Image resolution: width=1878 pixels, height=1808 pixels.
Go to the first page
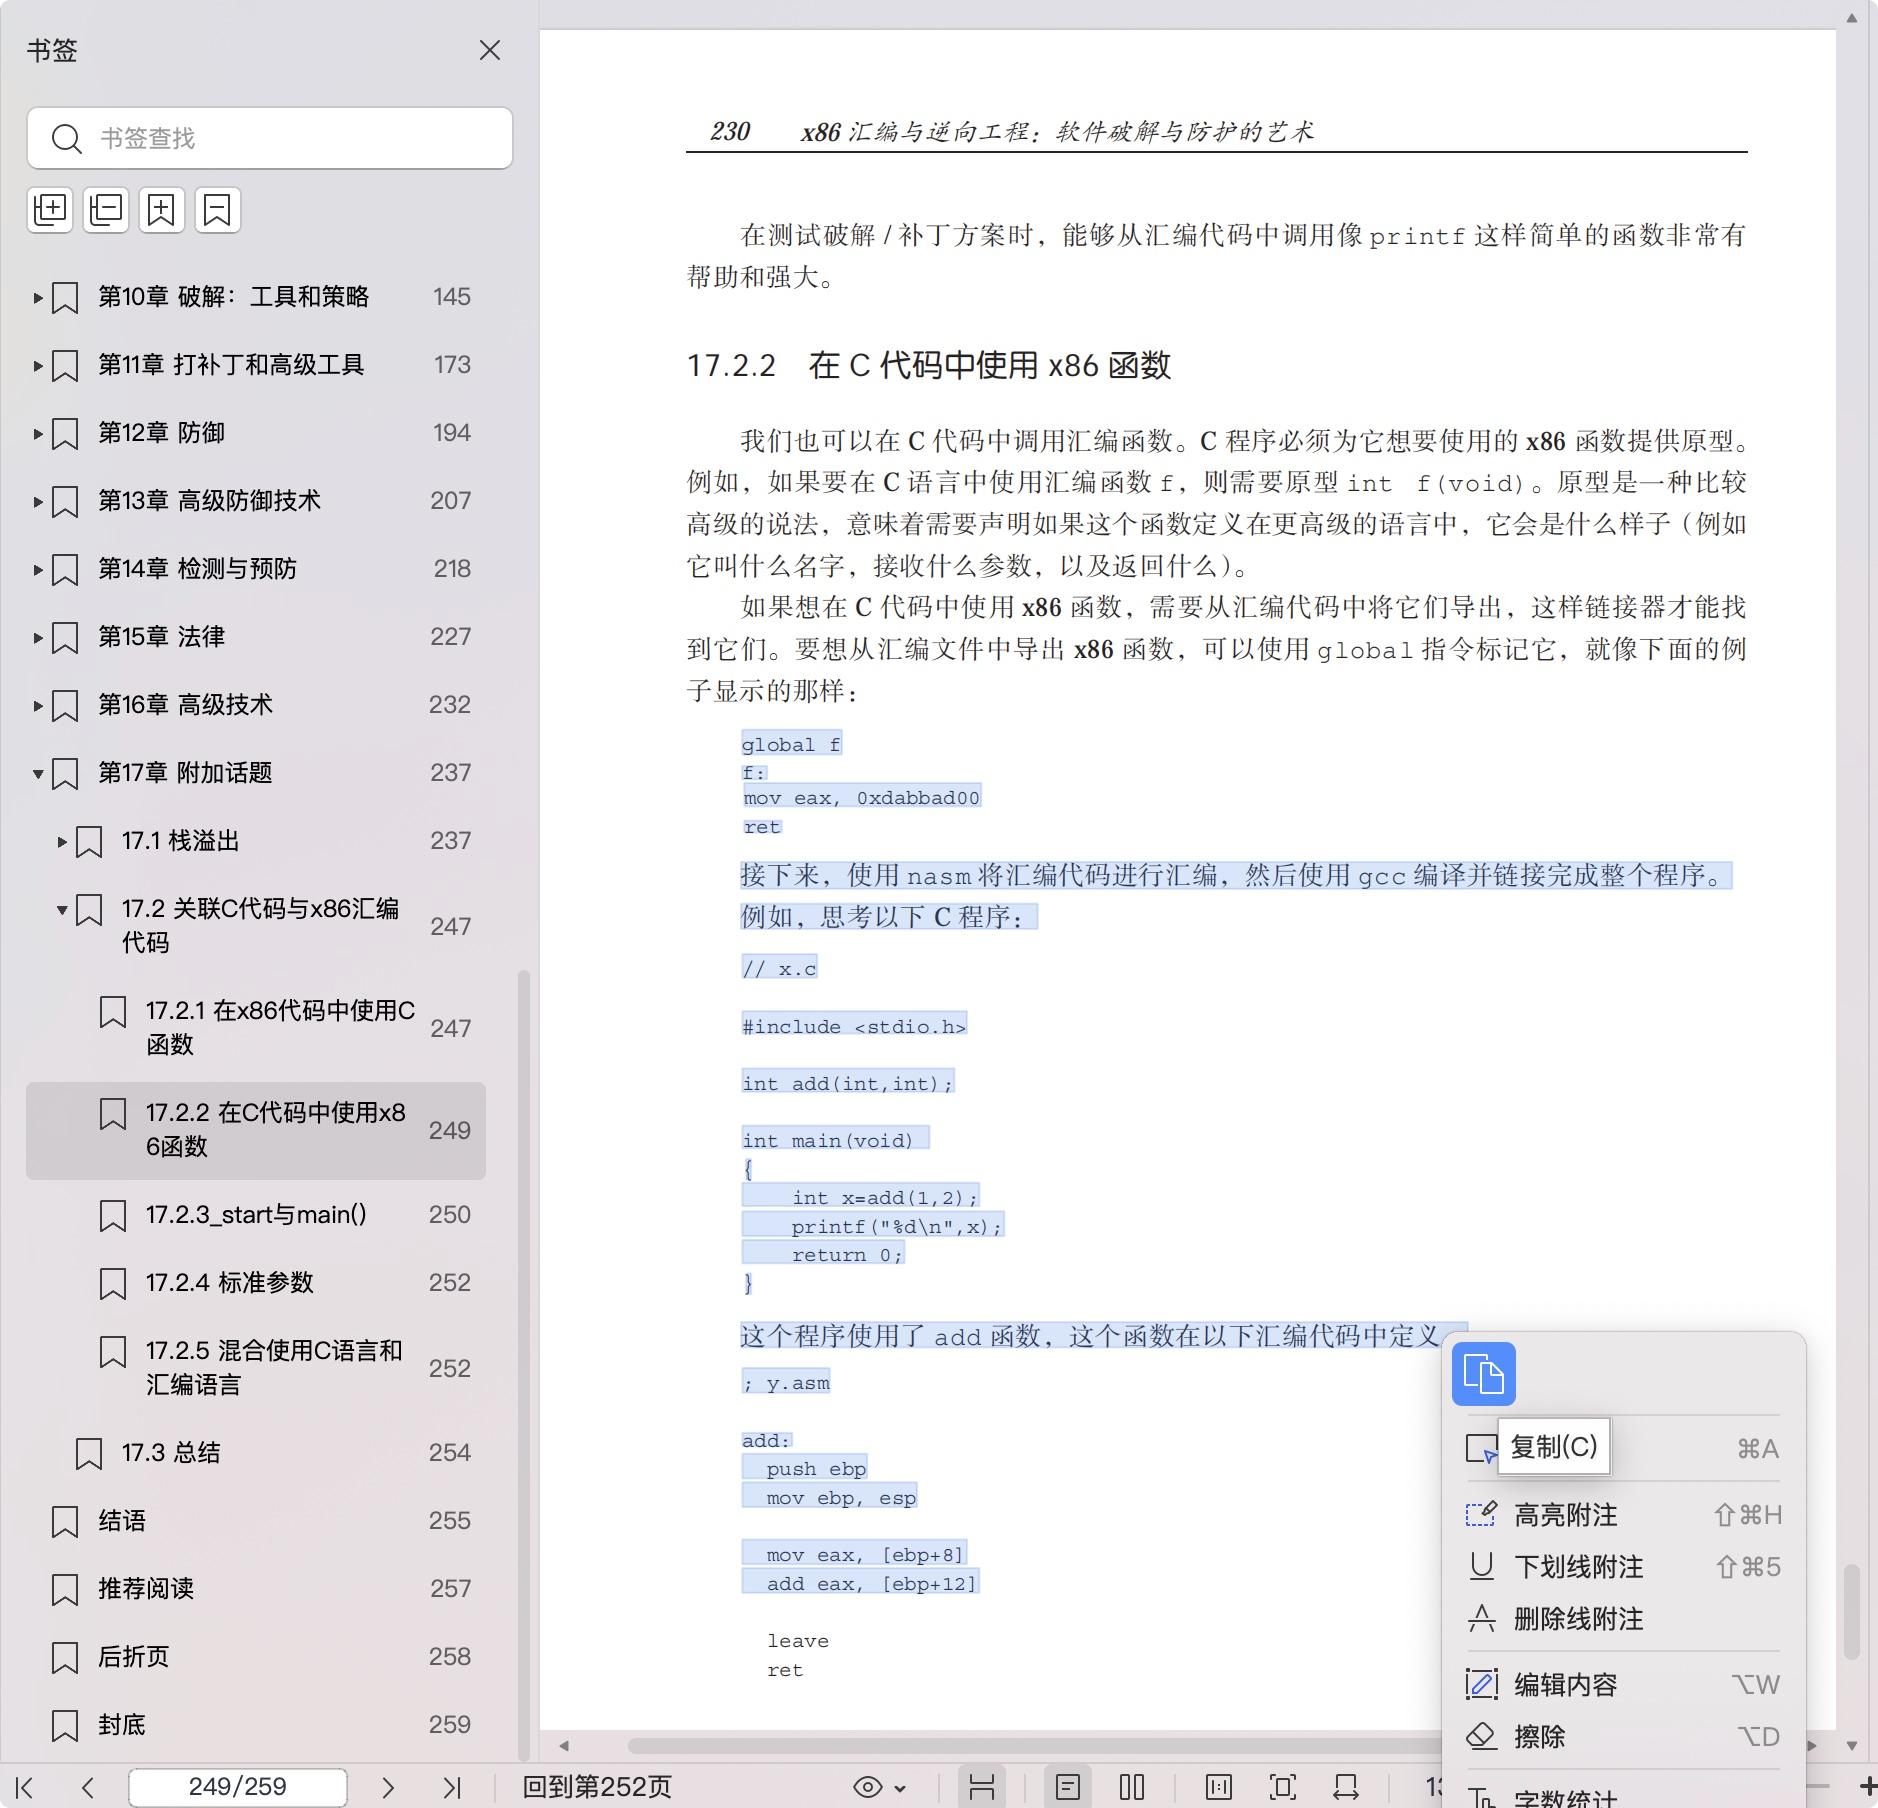coord(25,1787)
